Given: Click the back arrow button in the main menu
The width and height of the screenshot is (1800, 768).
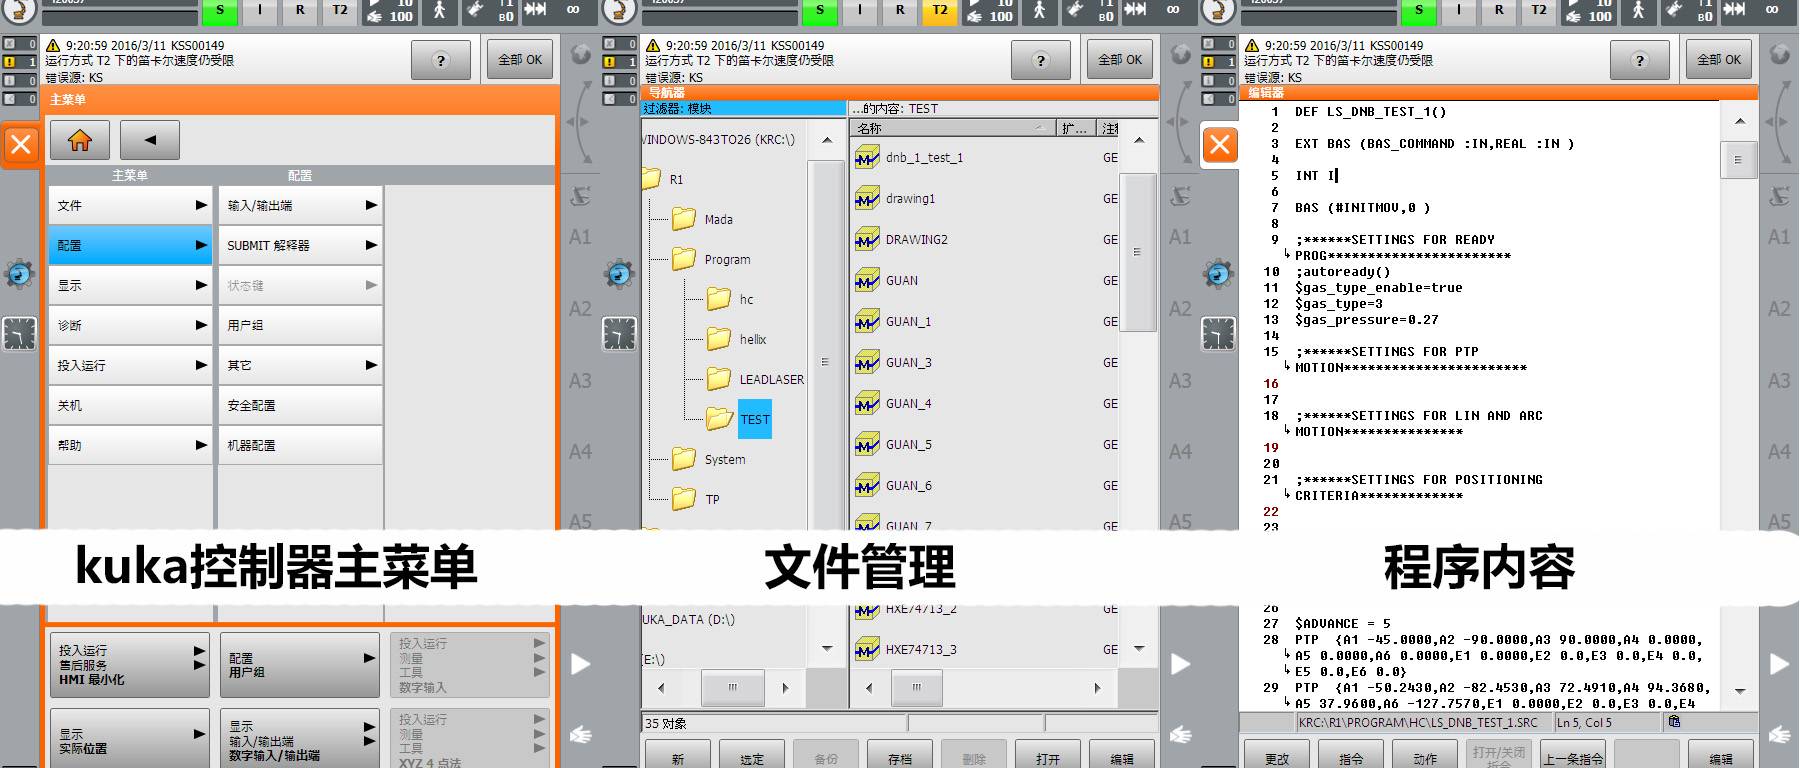Looking at the screenshot, I should [x=150, y=141].
